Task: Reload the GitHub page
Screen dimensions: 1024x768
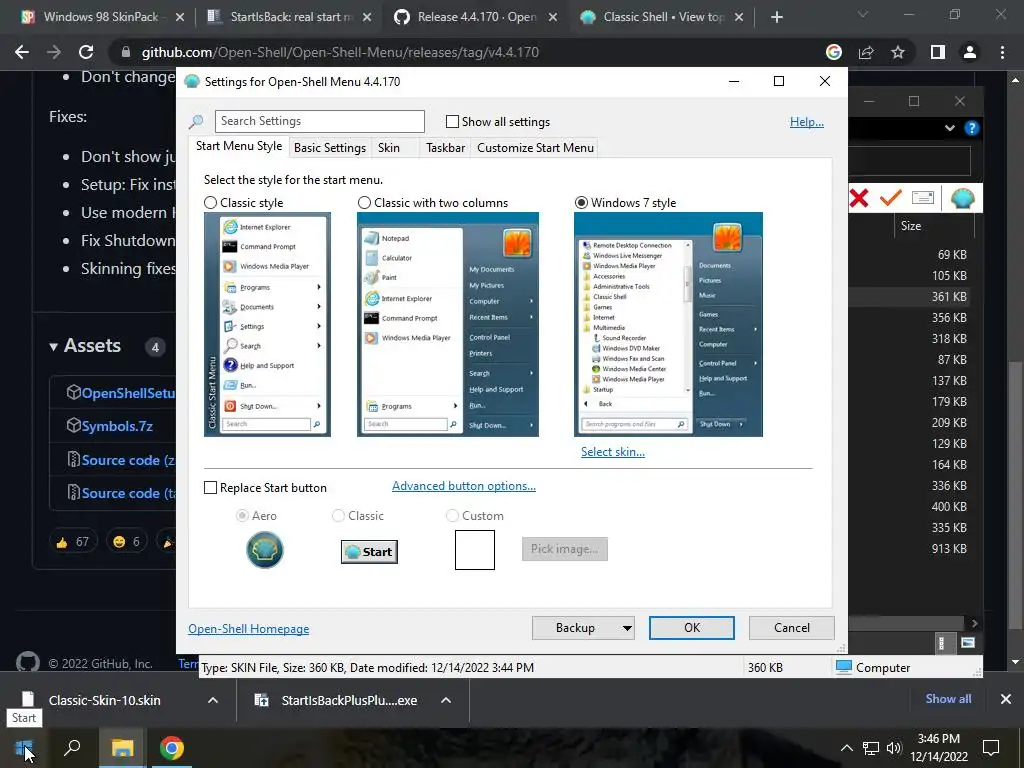Action: pyautogui.click(x=86, y=52)
